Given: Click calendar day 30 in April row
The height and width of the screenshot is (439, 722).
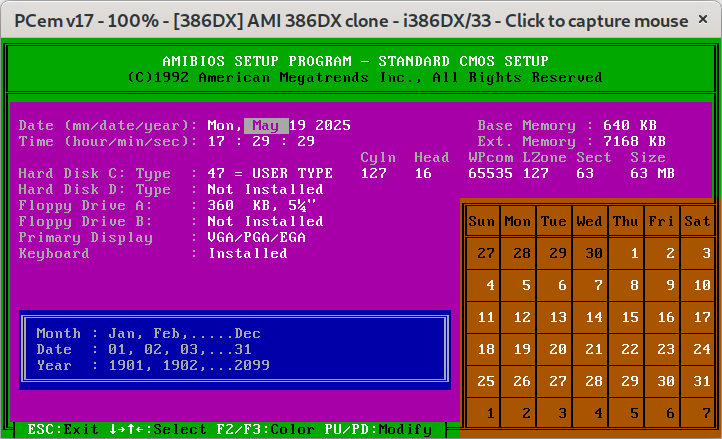Looking at the screenshot, I should 594,253.
